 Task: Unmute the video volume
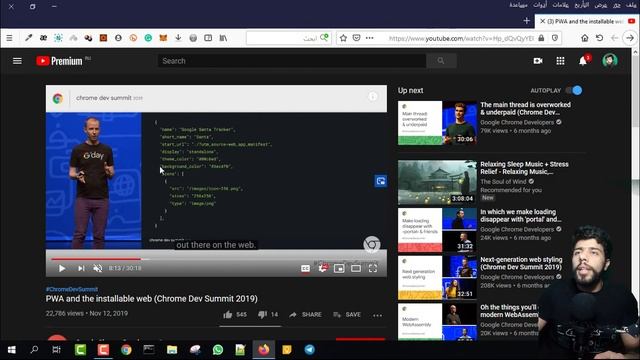[x=98, y=268]
